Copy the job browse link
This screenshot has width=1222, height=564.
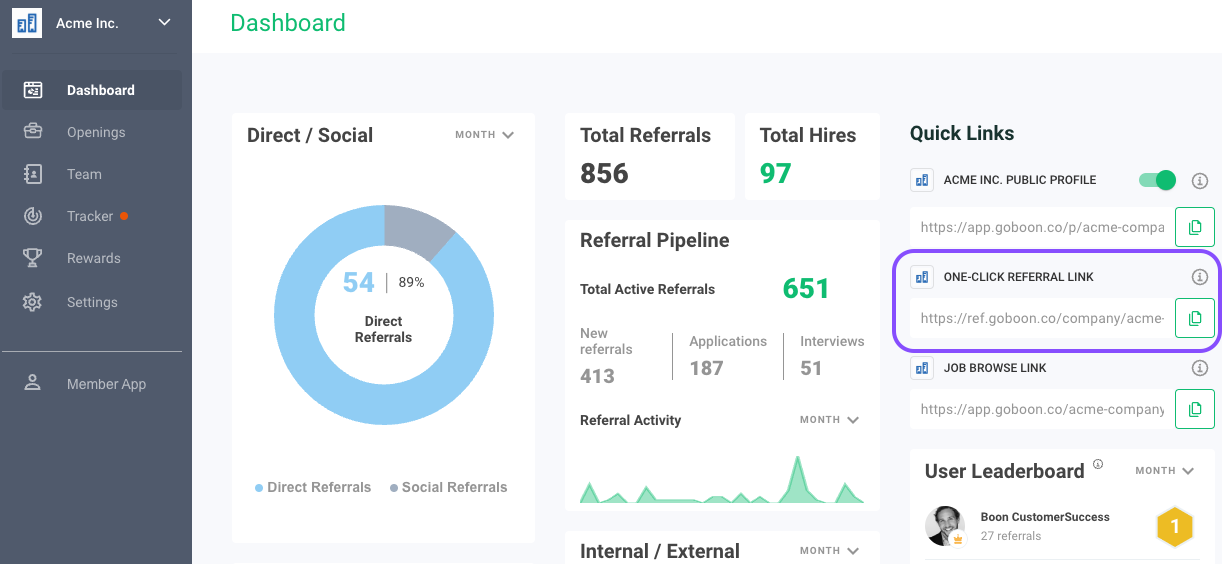point(1195,409)
